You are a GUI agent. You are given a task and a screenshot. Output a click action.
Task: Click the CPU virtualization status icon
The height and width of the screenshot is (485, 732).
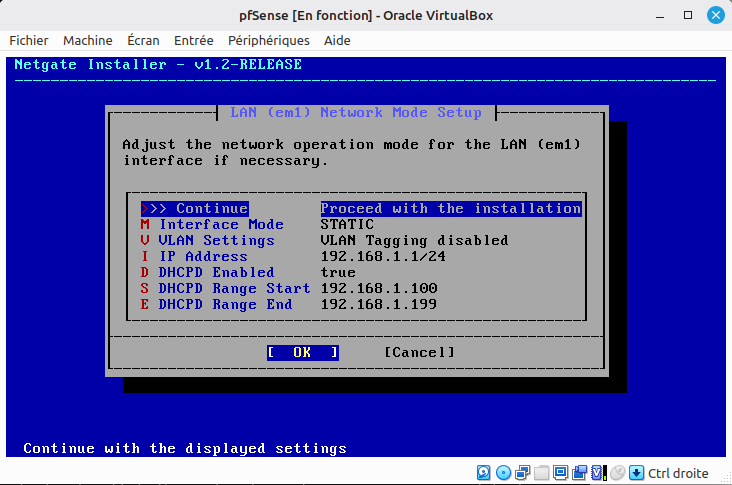[598, 473]
